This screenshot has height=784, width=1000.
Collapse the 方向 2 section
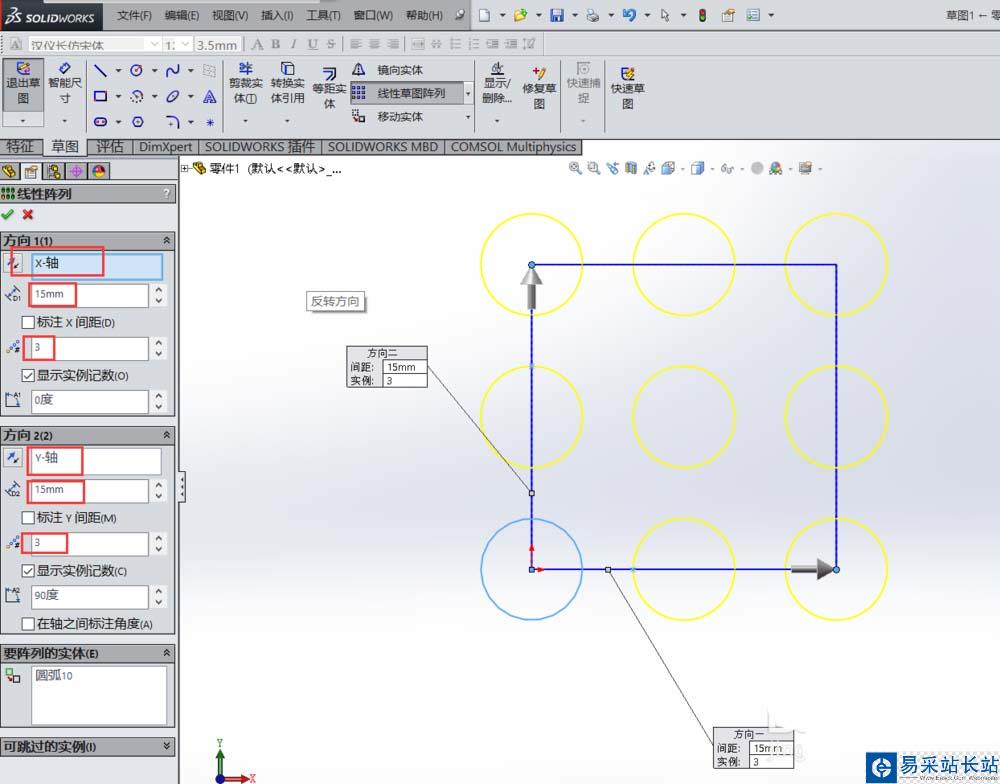pos(166,434)
